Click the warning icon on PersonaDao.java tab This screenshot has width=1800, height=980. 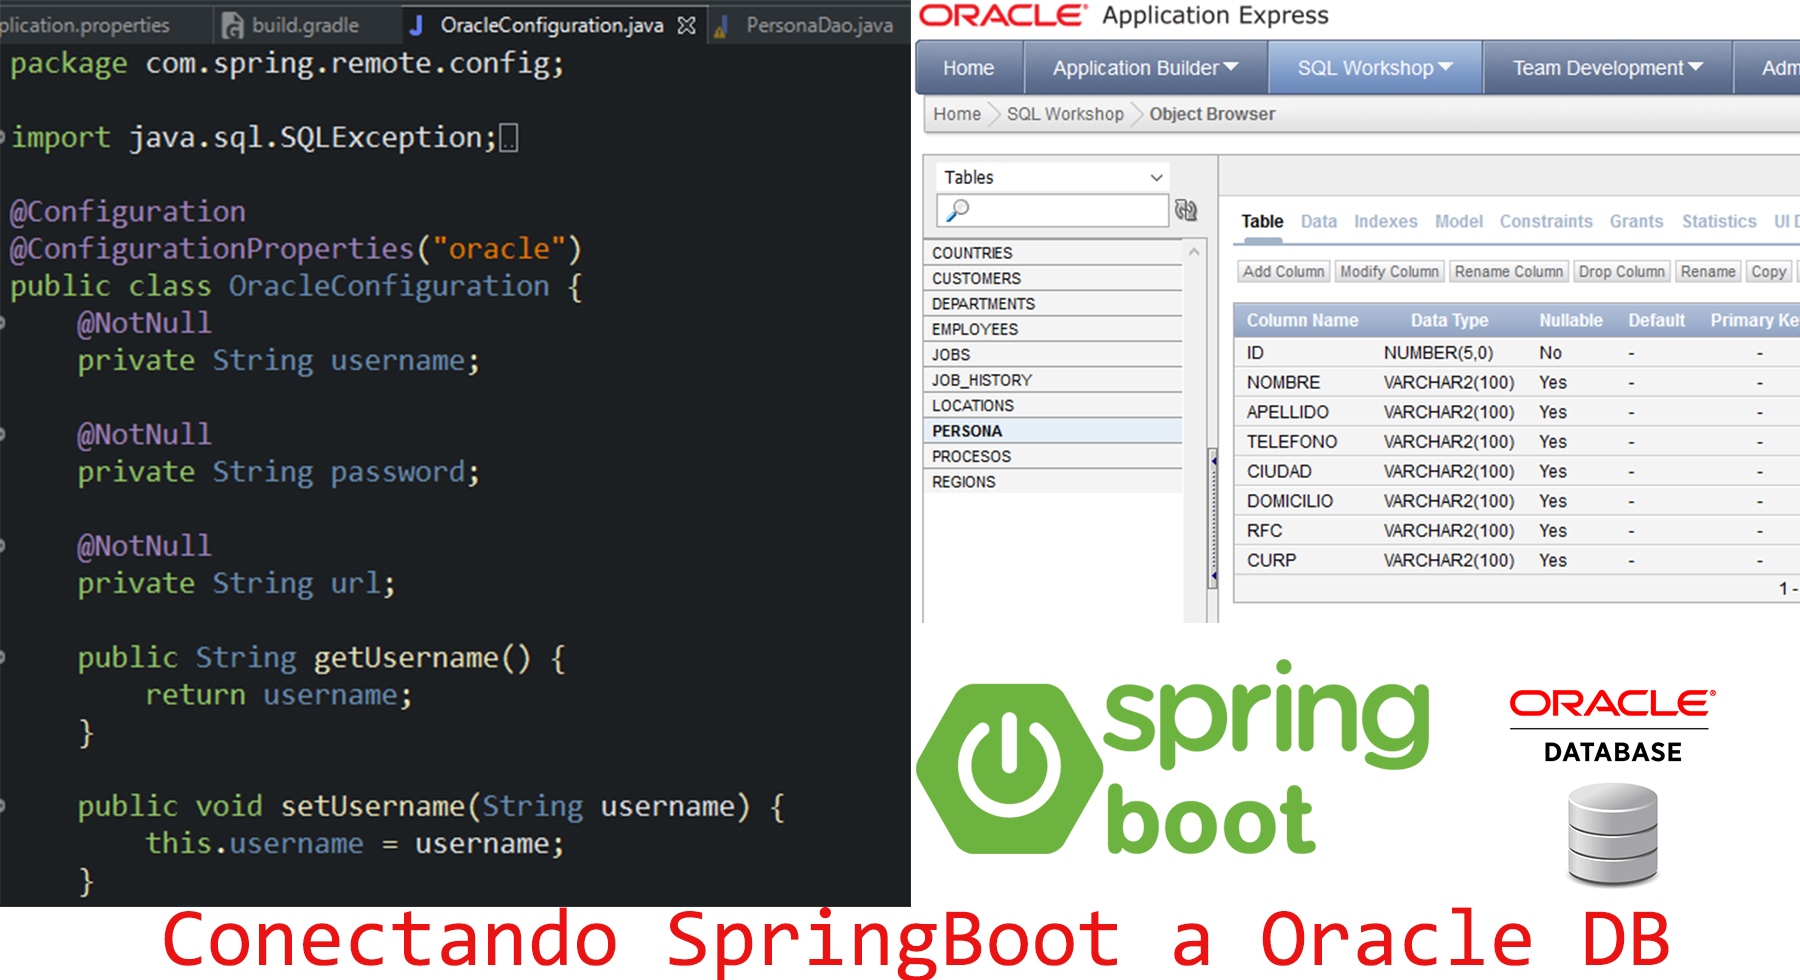(x=717, y=25)
